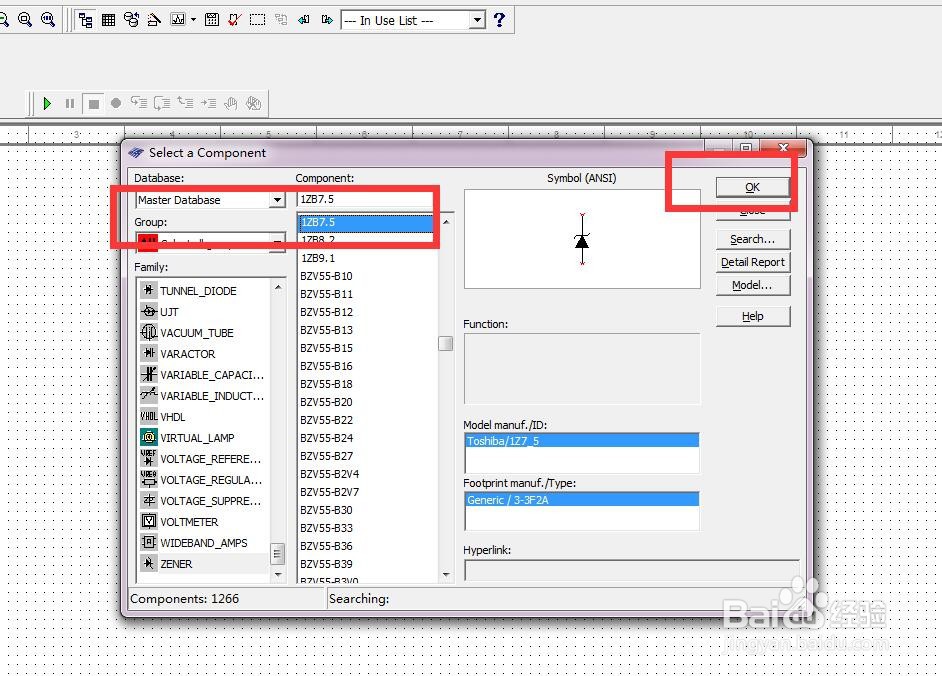942x676 pixels.
Task: Click the Step Over debug icon
Action: point(162,103)
